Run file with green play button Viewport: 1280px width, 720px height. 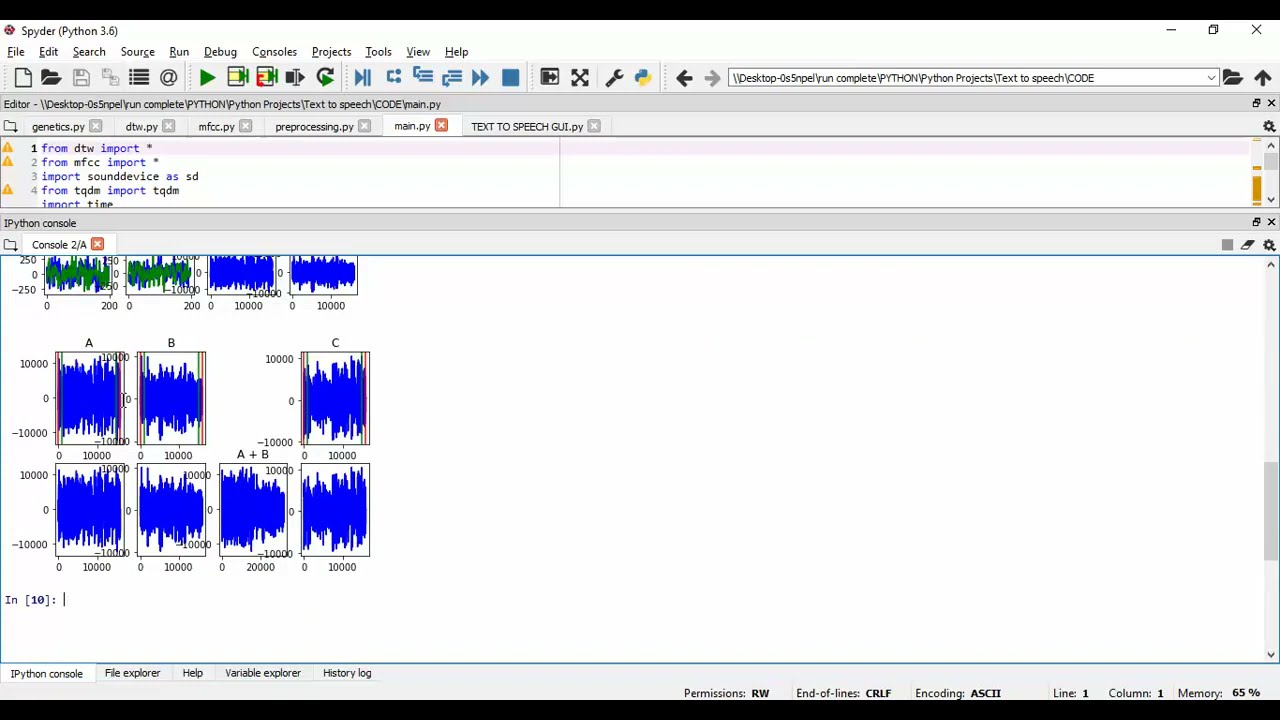(x=207, y=78)
